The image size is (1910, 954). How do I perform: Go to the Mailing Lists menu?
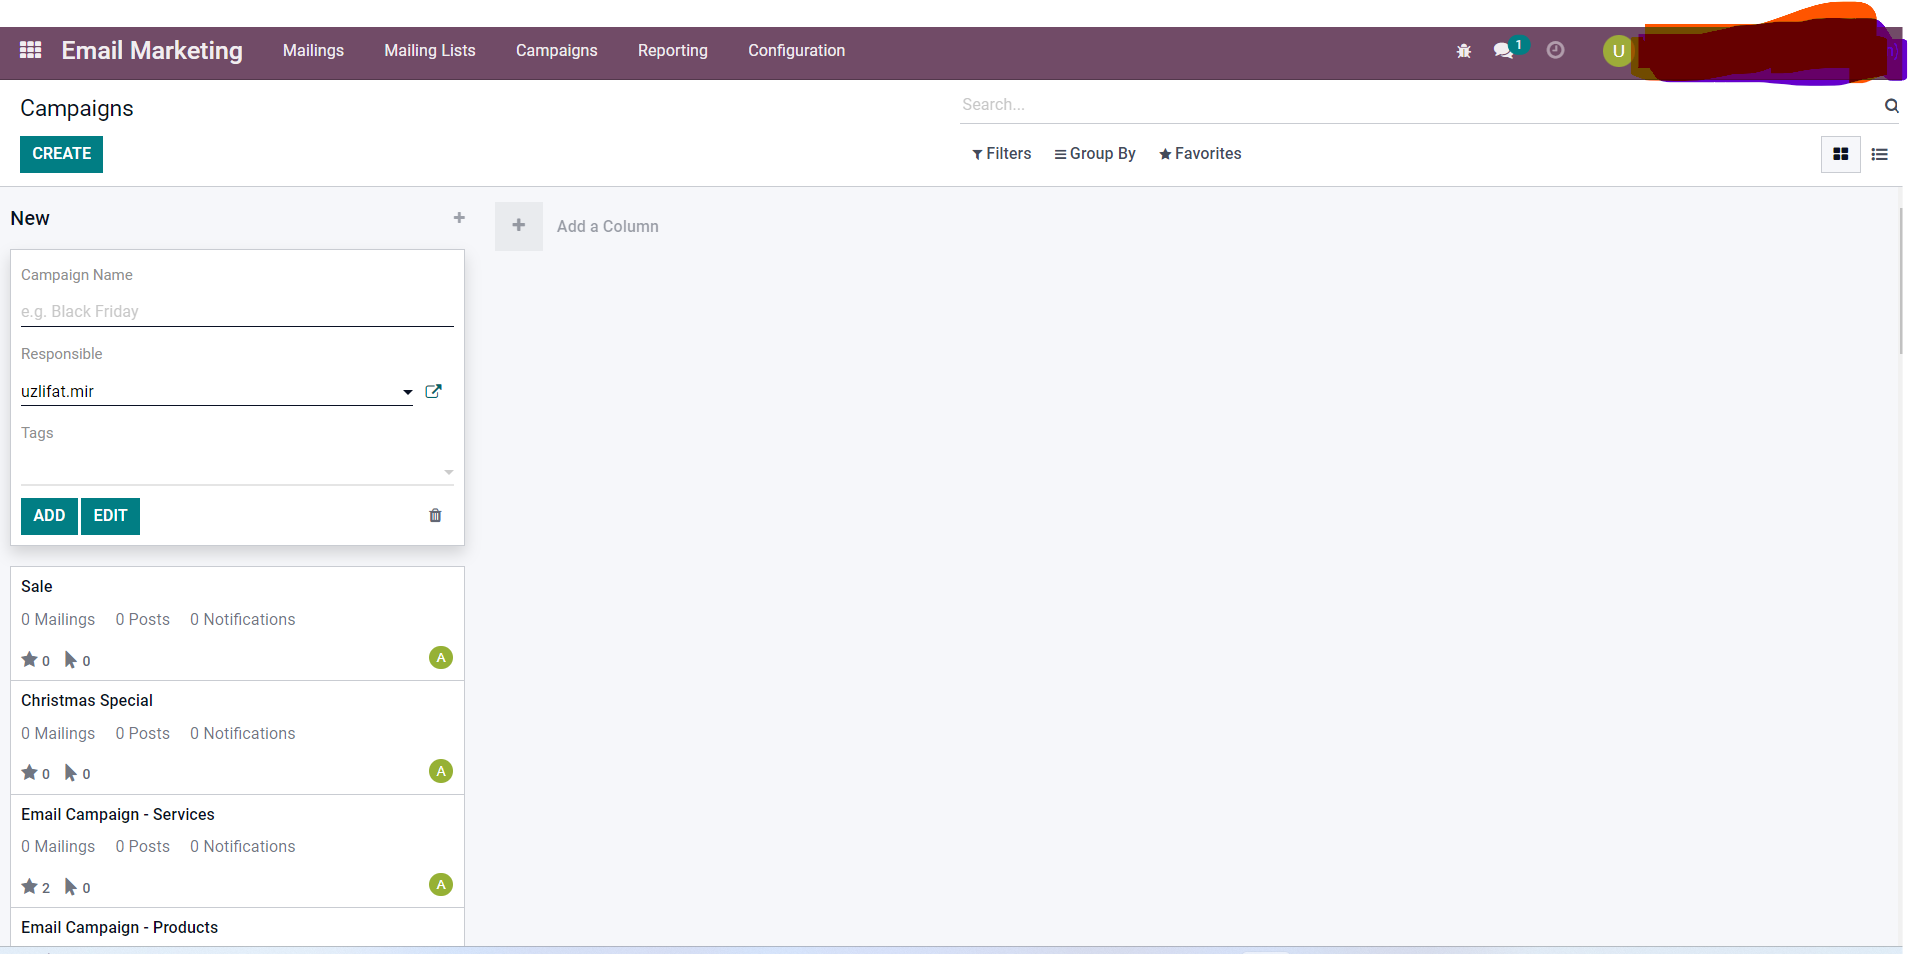[429, 50]
